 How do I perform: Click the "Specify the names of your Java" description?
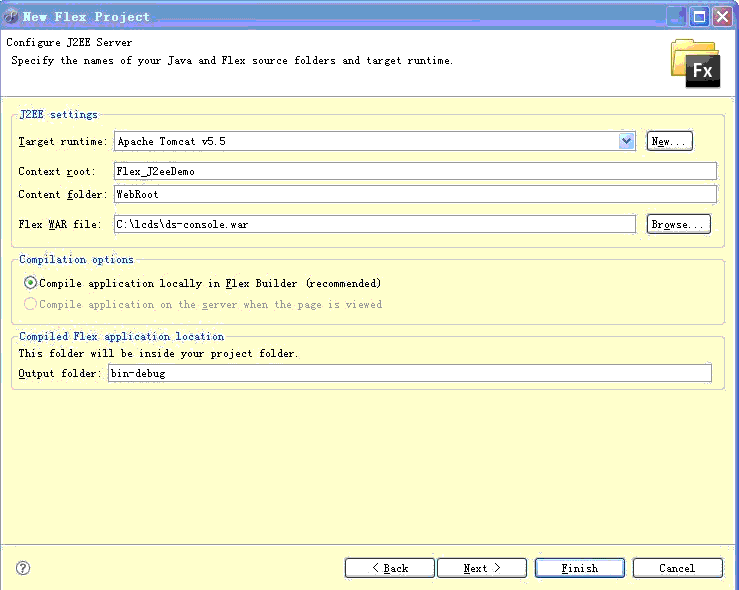point(232,61)
